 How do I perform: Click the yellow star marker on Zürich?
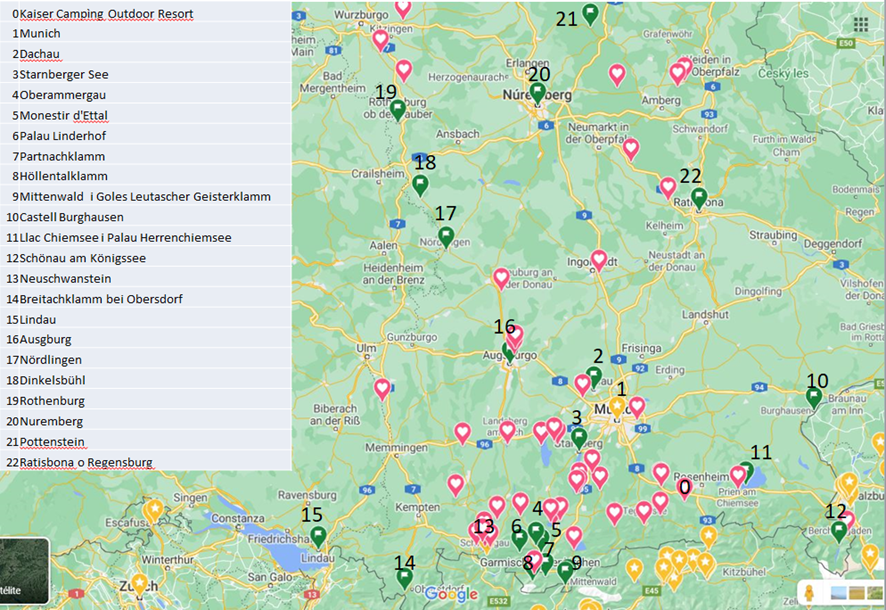pos(139,582)
